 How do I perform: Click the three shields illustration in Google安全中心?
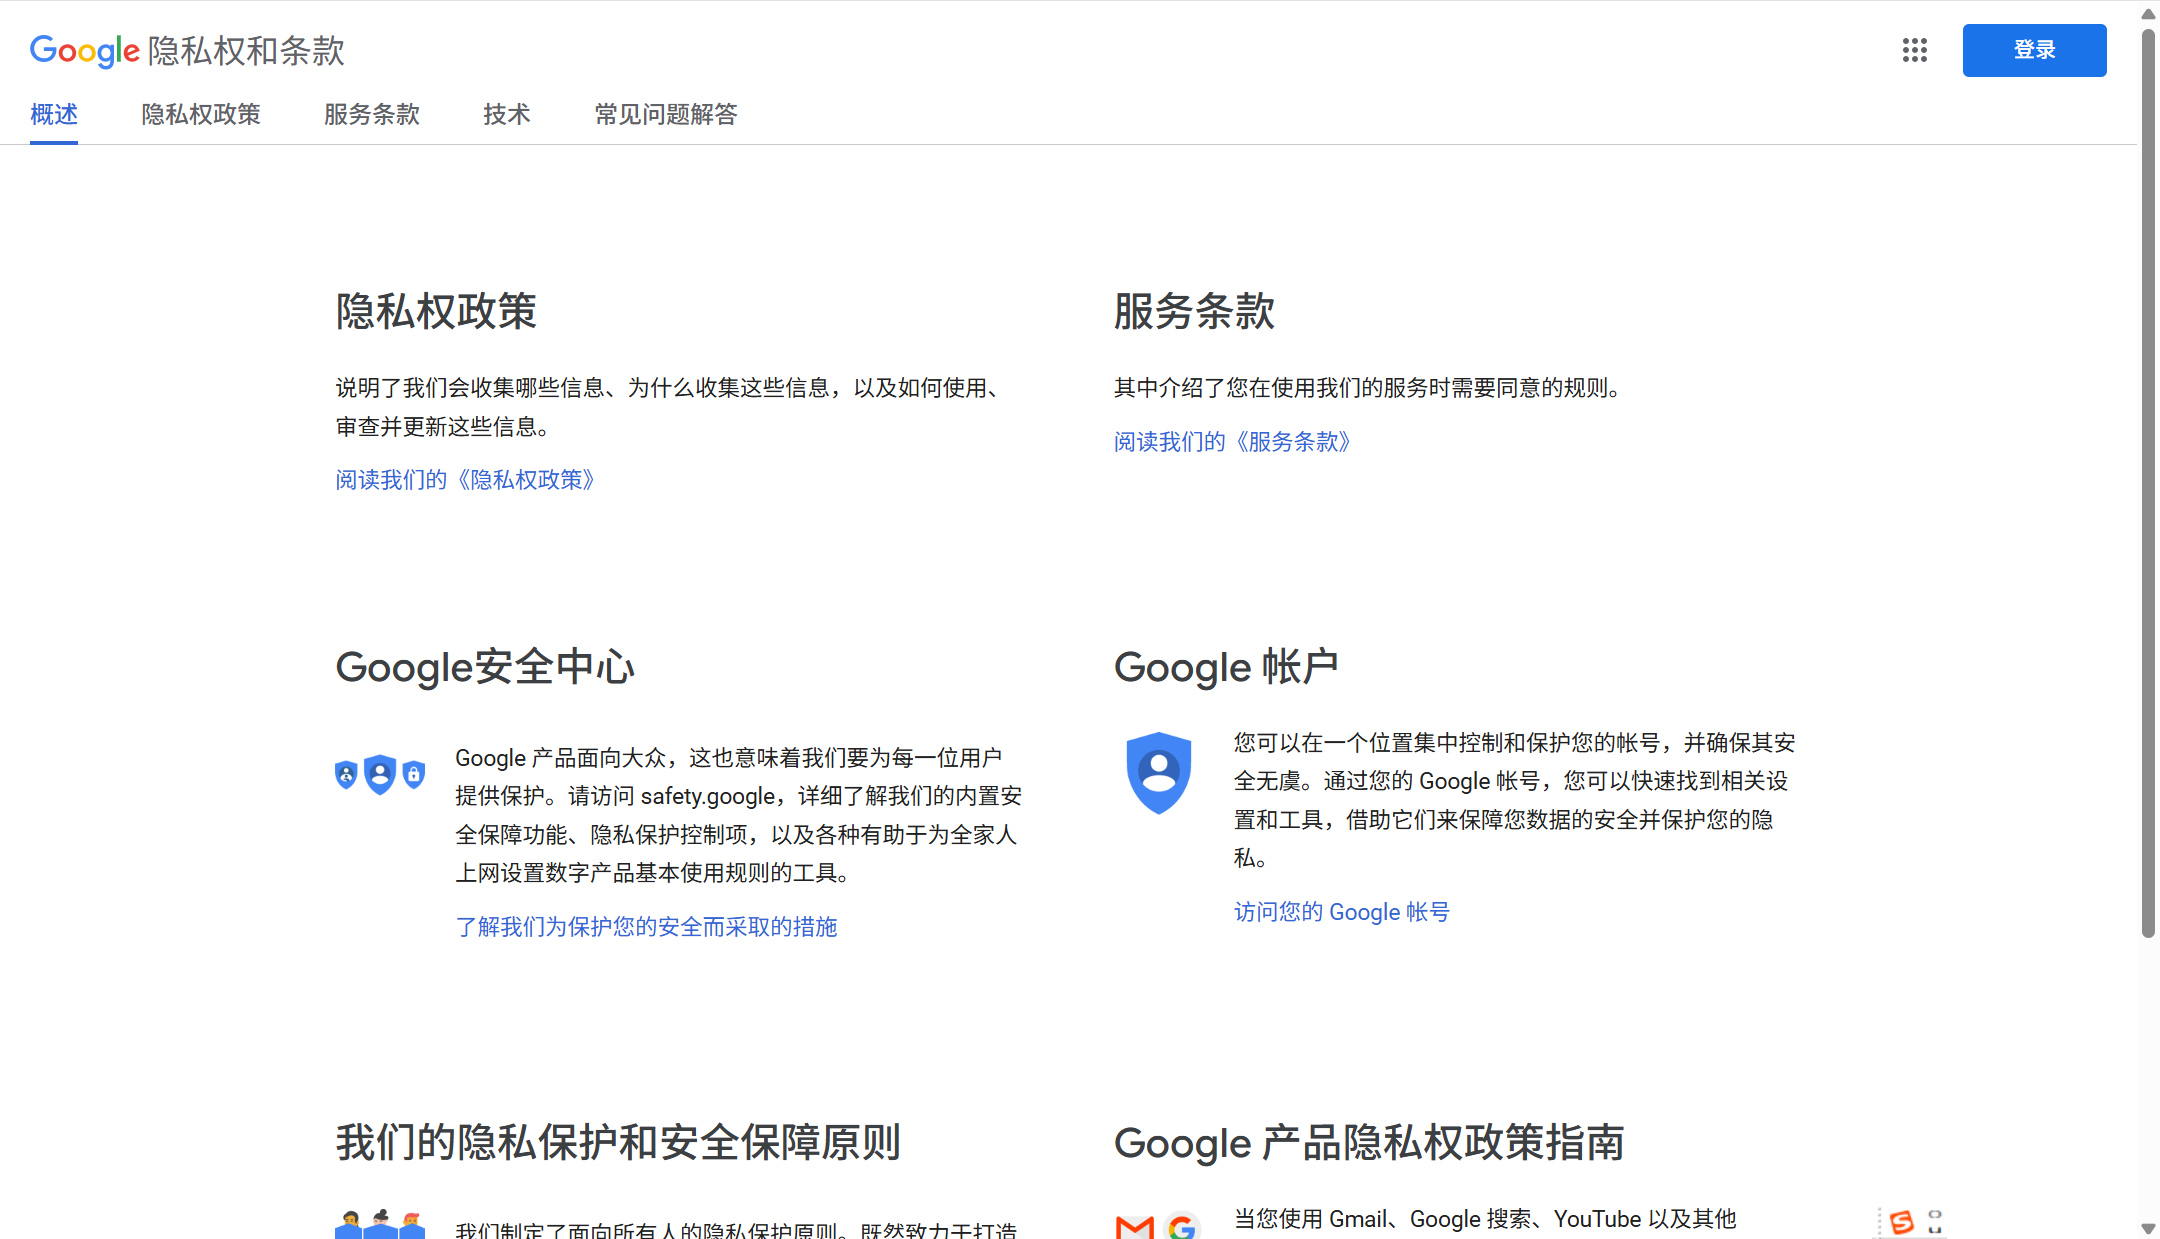point(380,773)
